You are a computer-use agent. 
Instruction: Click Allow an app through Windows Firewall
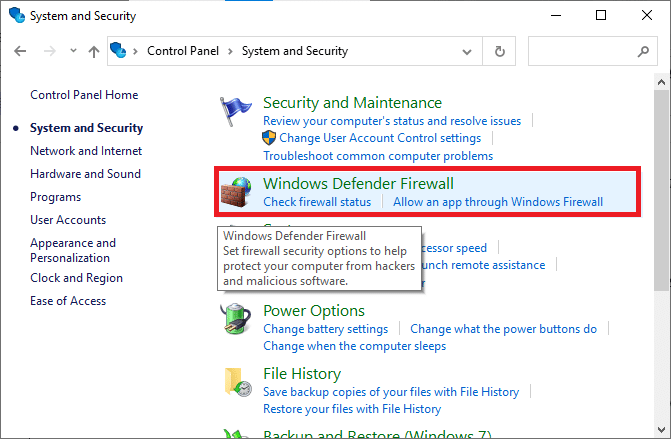click(x=498, y=202)
